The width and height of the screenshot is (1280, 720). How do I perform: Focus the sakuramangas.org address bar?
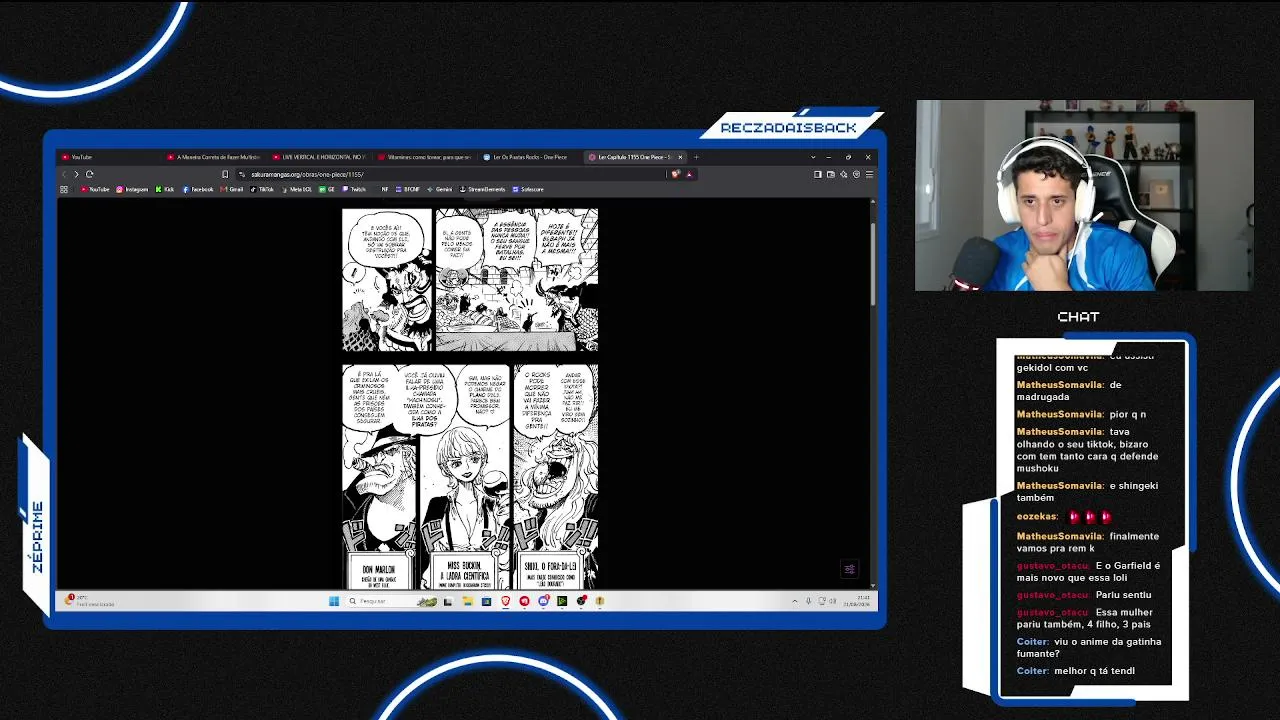point(450,174)
